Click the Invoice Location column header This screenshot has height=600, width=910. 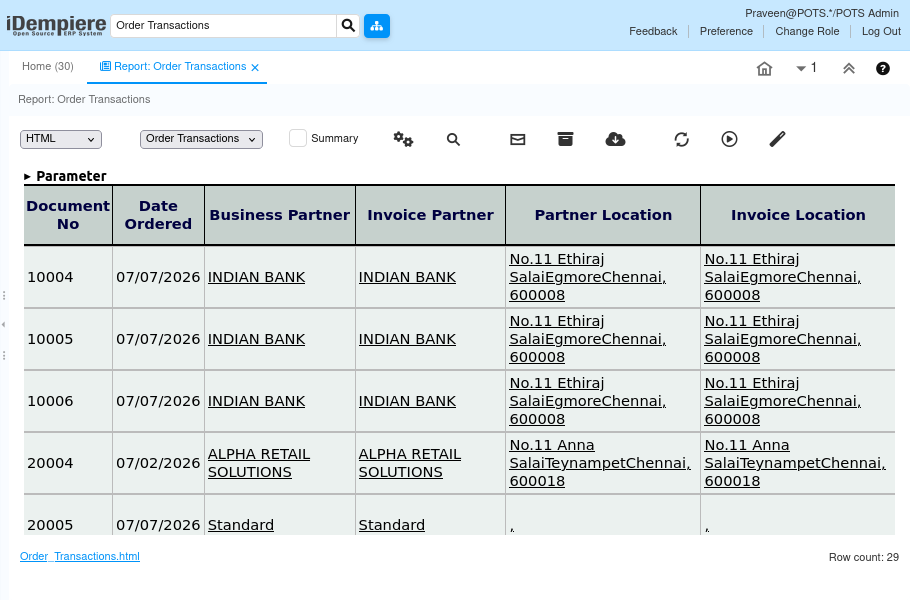click(x=798, y=215)
